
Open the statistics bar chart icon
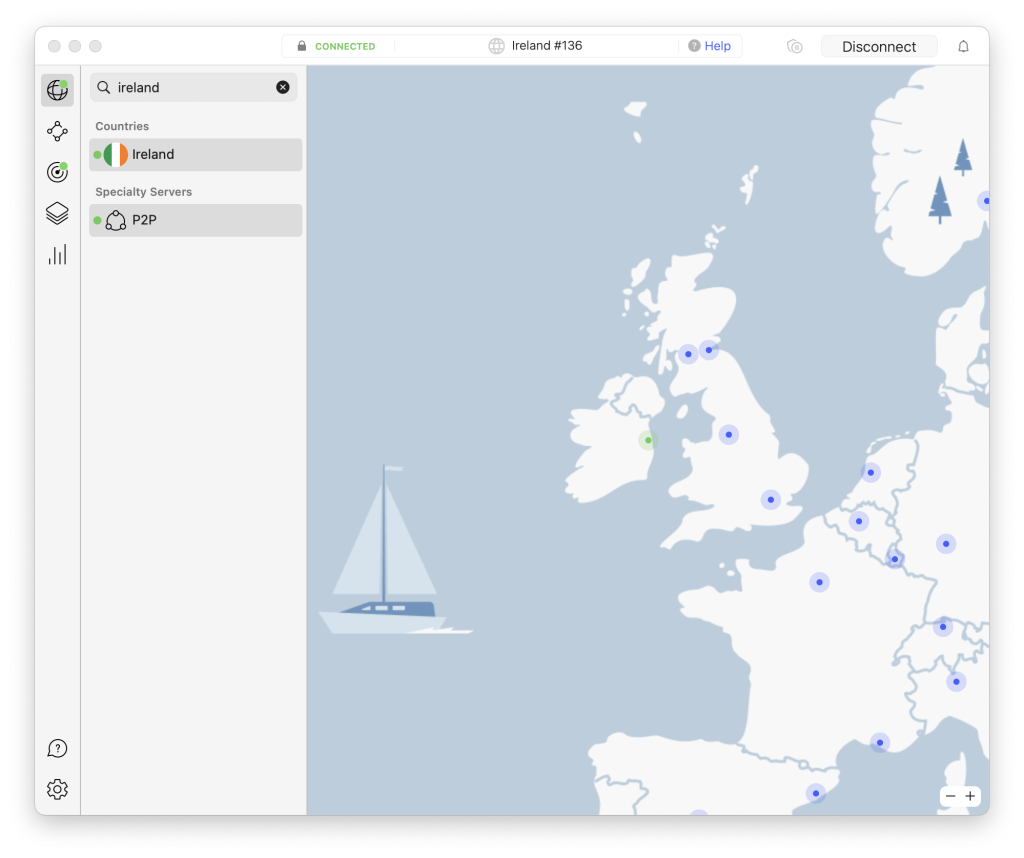(57, 254)
